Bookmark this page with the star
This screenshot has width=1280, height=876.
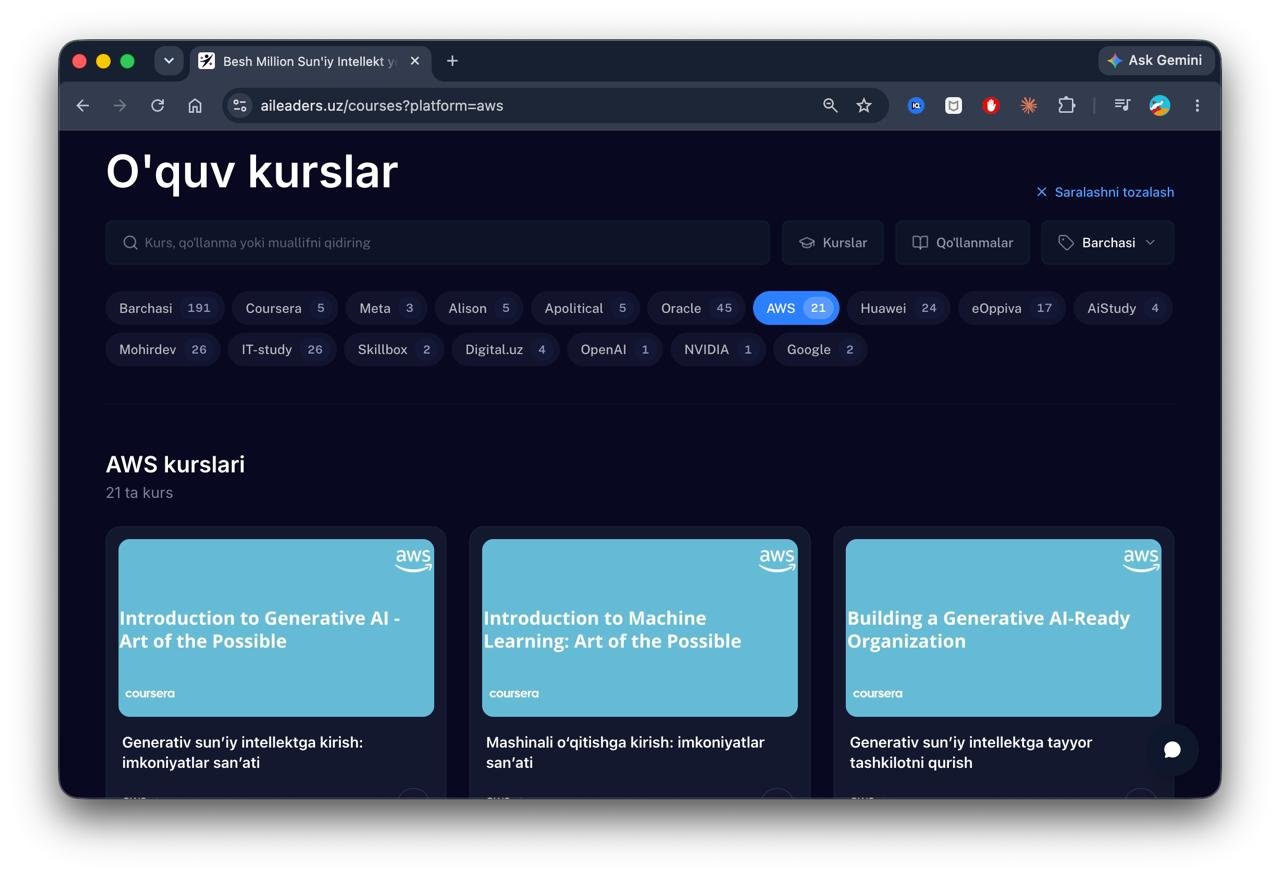[x=864, y=105]
